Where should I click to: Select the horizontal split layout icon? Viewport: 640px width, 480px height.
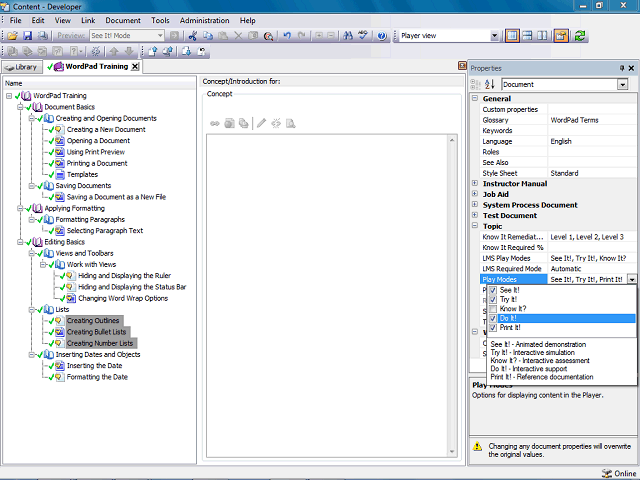(x=527, y=36)
